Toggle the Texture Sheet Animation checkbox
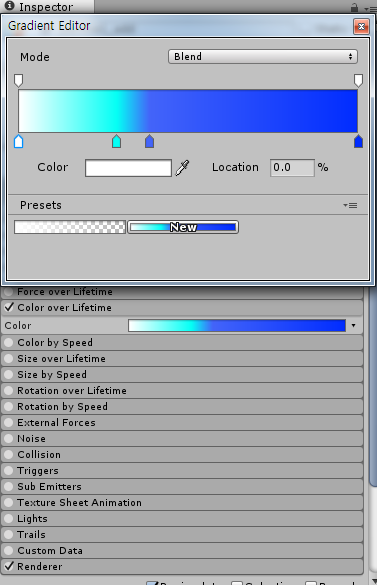 (x=9, y=503)
